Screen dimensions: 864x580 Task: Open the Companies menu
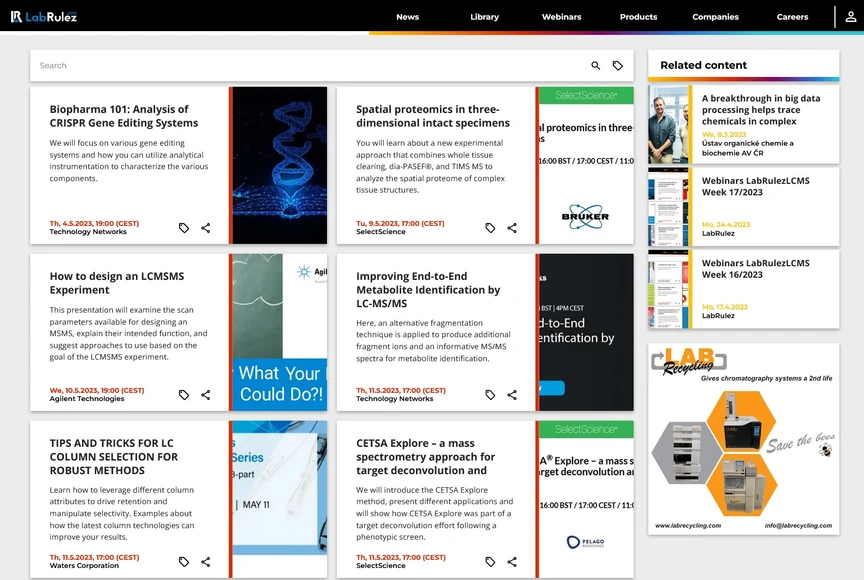click(x=715, y=17)
